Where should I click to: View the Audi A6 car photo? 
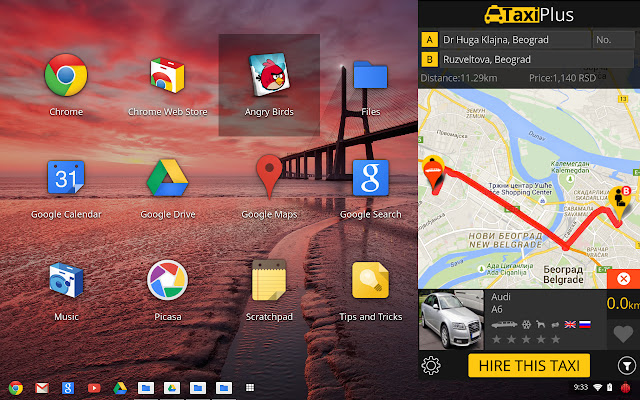coord(451,320)
